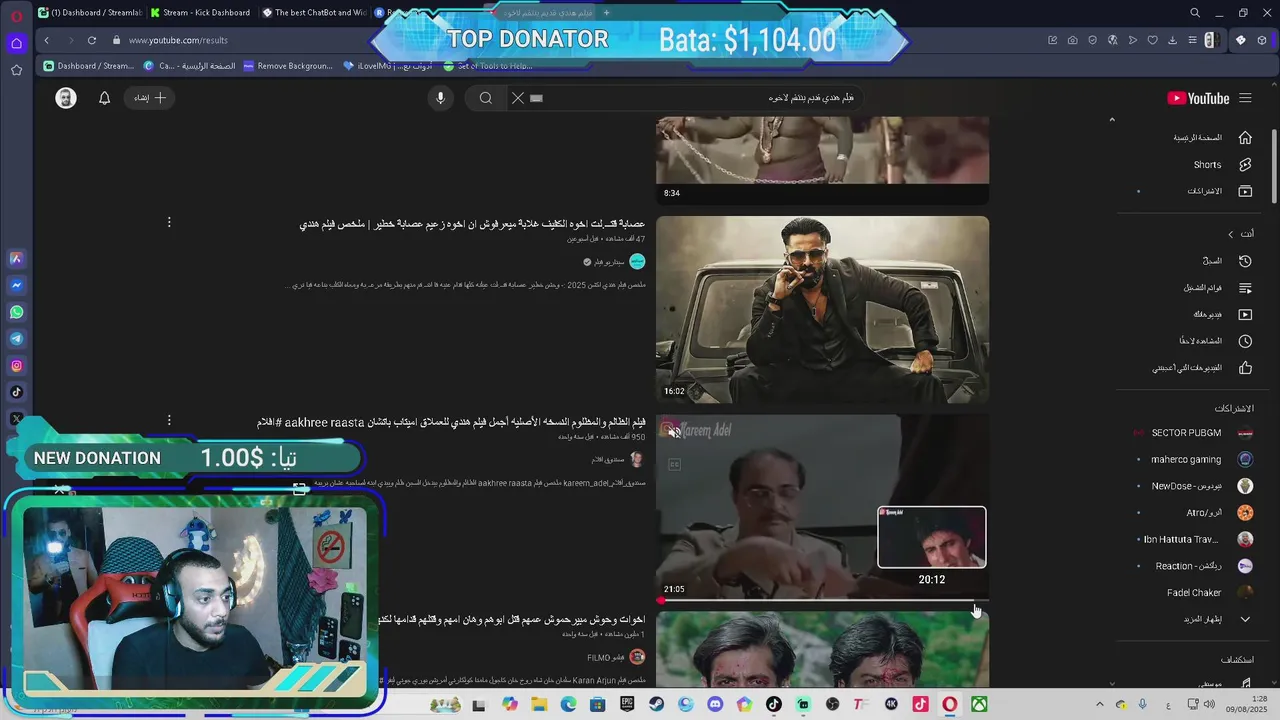Open the 16:02 man-on-jeep video thumbnail
This screenshot has width=1280, height=720.
click(x=822, y=310)
